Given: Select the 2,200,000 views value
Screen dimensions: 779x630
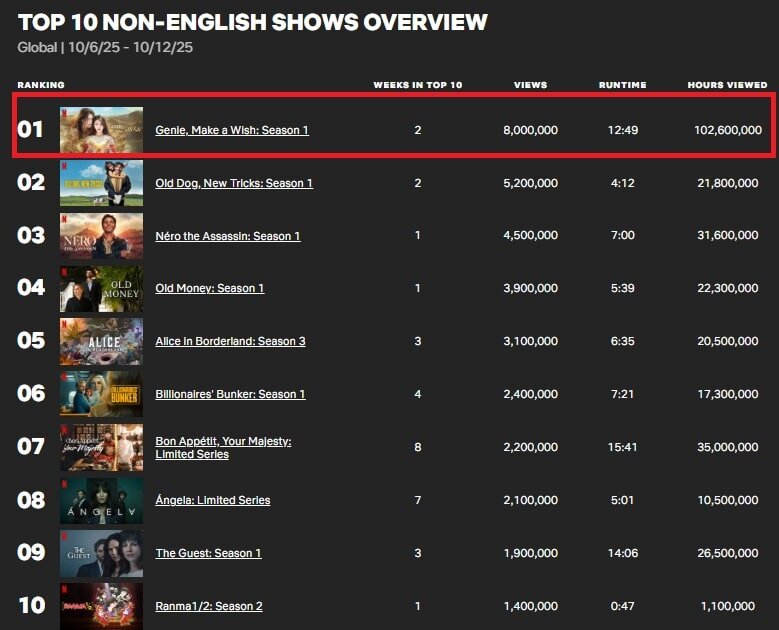Looking at the screenshot, I should (x=531, y=447).
